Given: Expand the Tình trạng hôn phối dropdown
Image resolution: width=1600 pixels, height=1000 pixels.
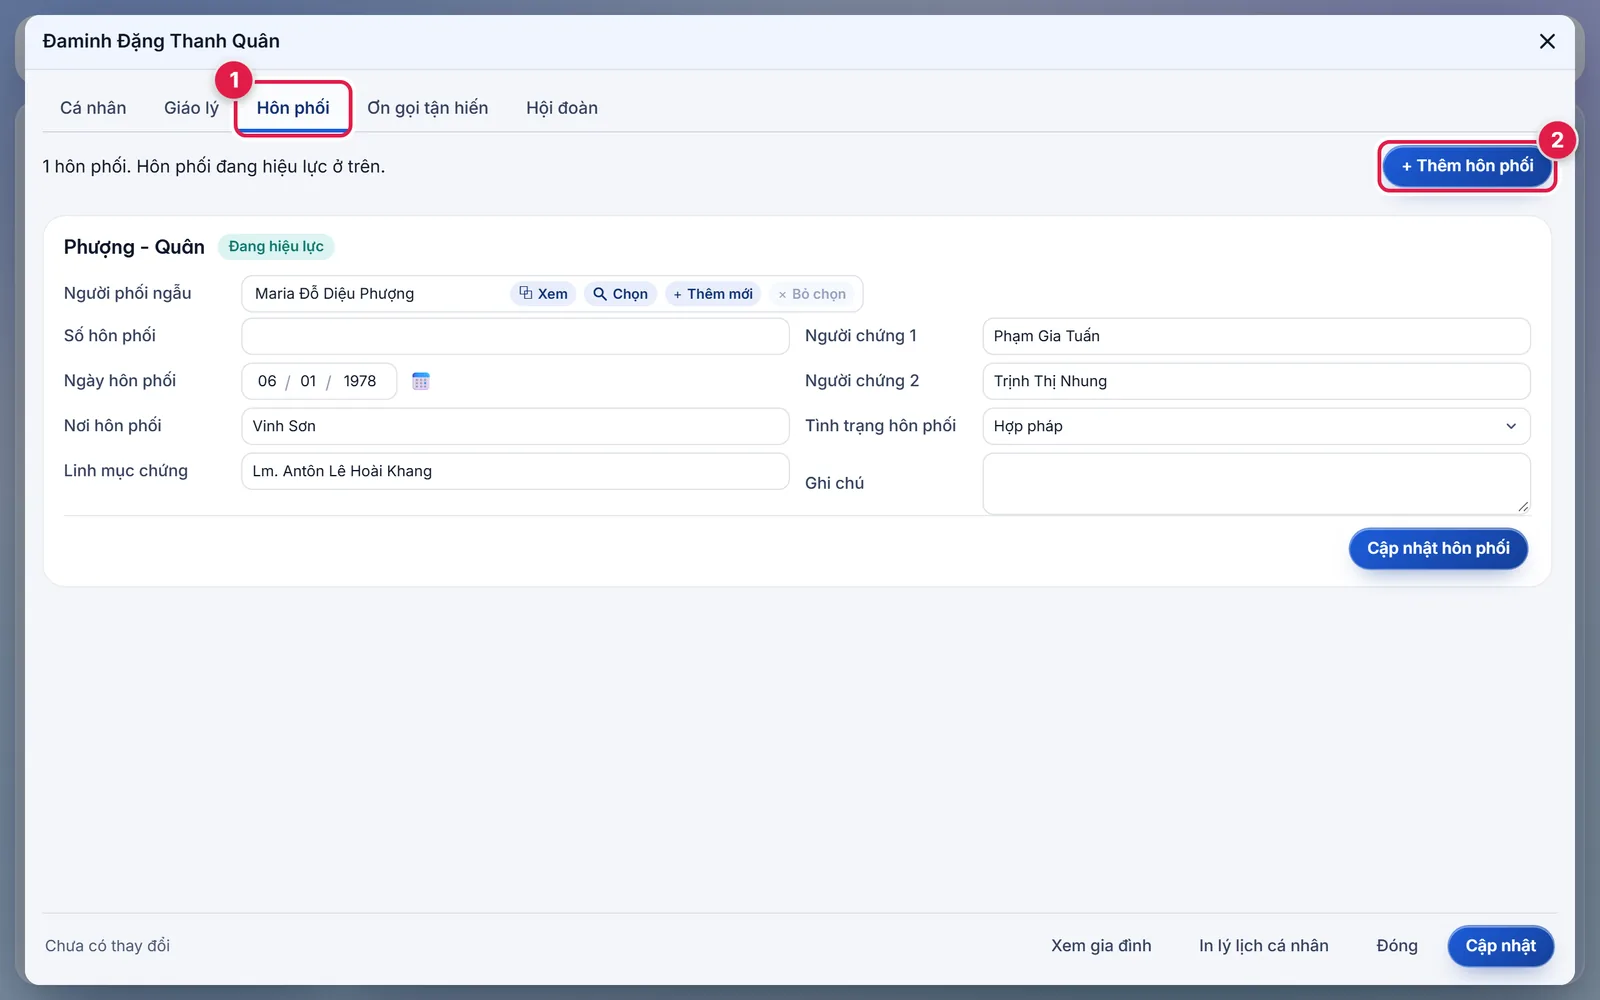Looking at the screenshot, I should 1256,426.
